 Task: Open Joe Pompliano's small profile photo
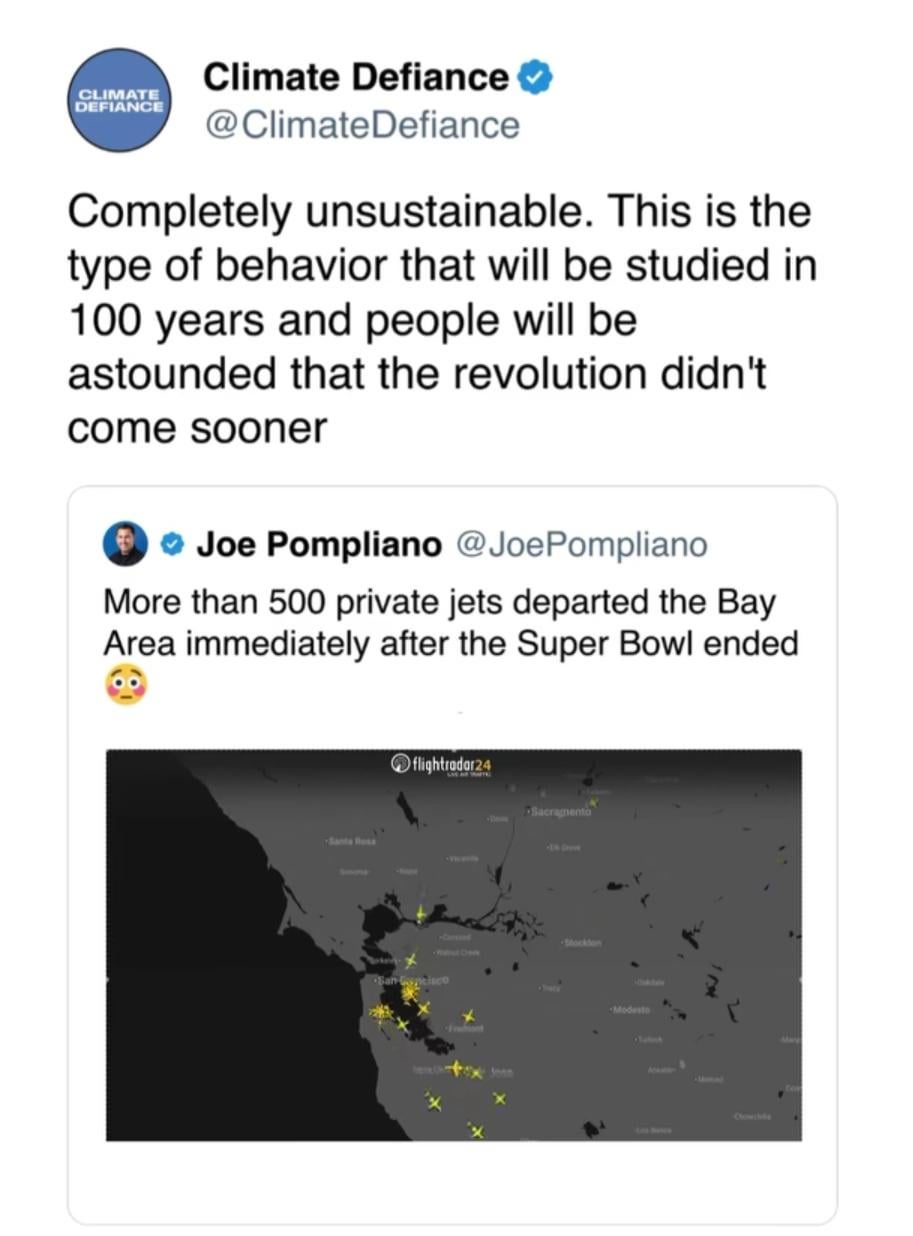click(125, 544)
